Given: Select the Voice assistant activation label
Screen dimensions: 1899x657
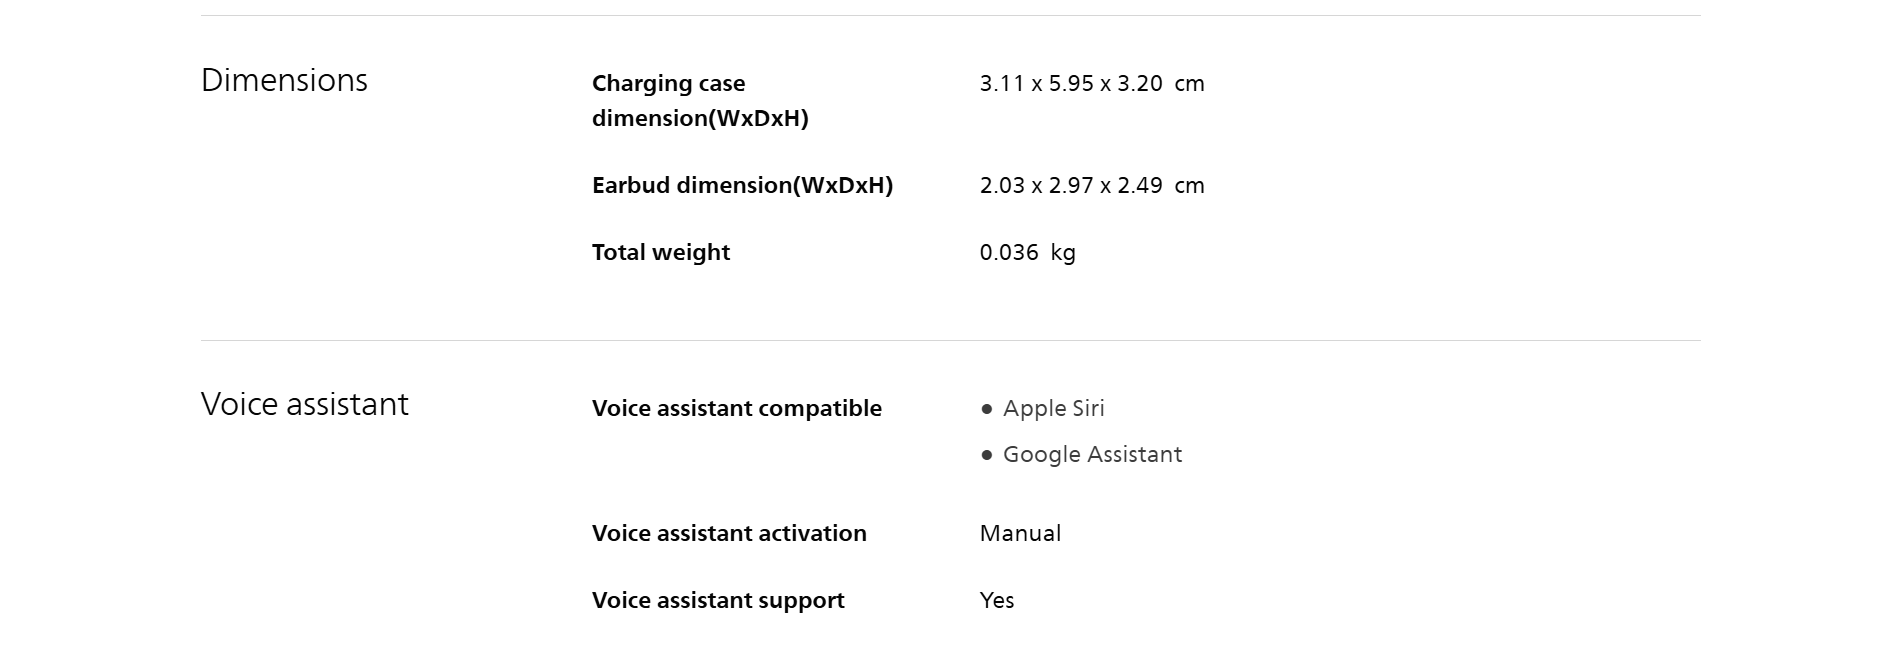Looking at the screenshot, I should click(729, 534).
